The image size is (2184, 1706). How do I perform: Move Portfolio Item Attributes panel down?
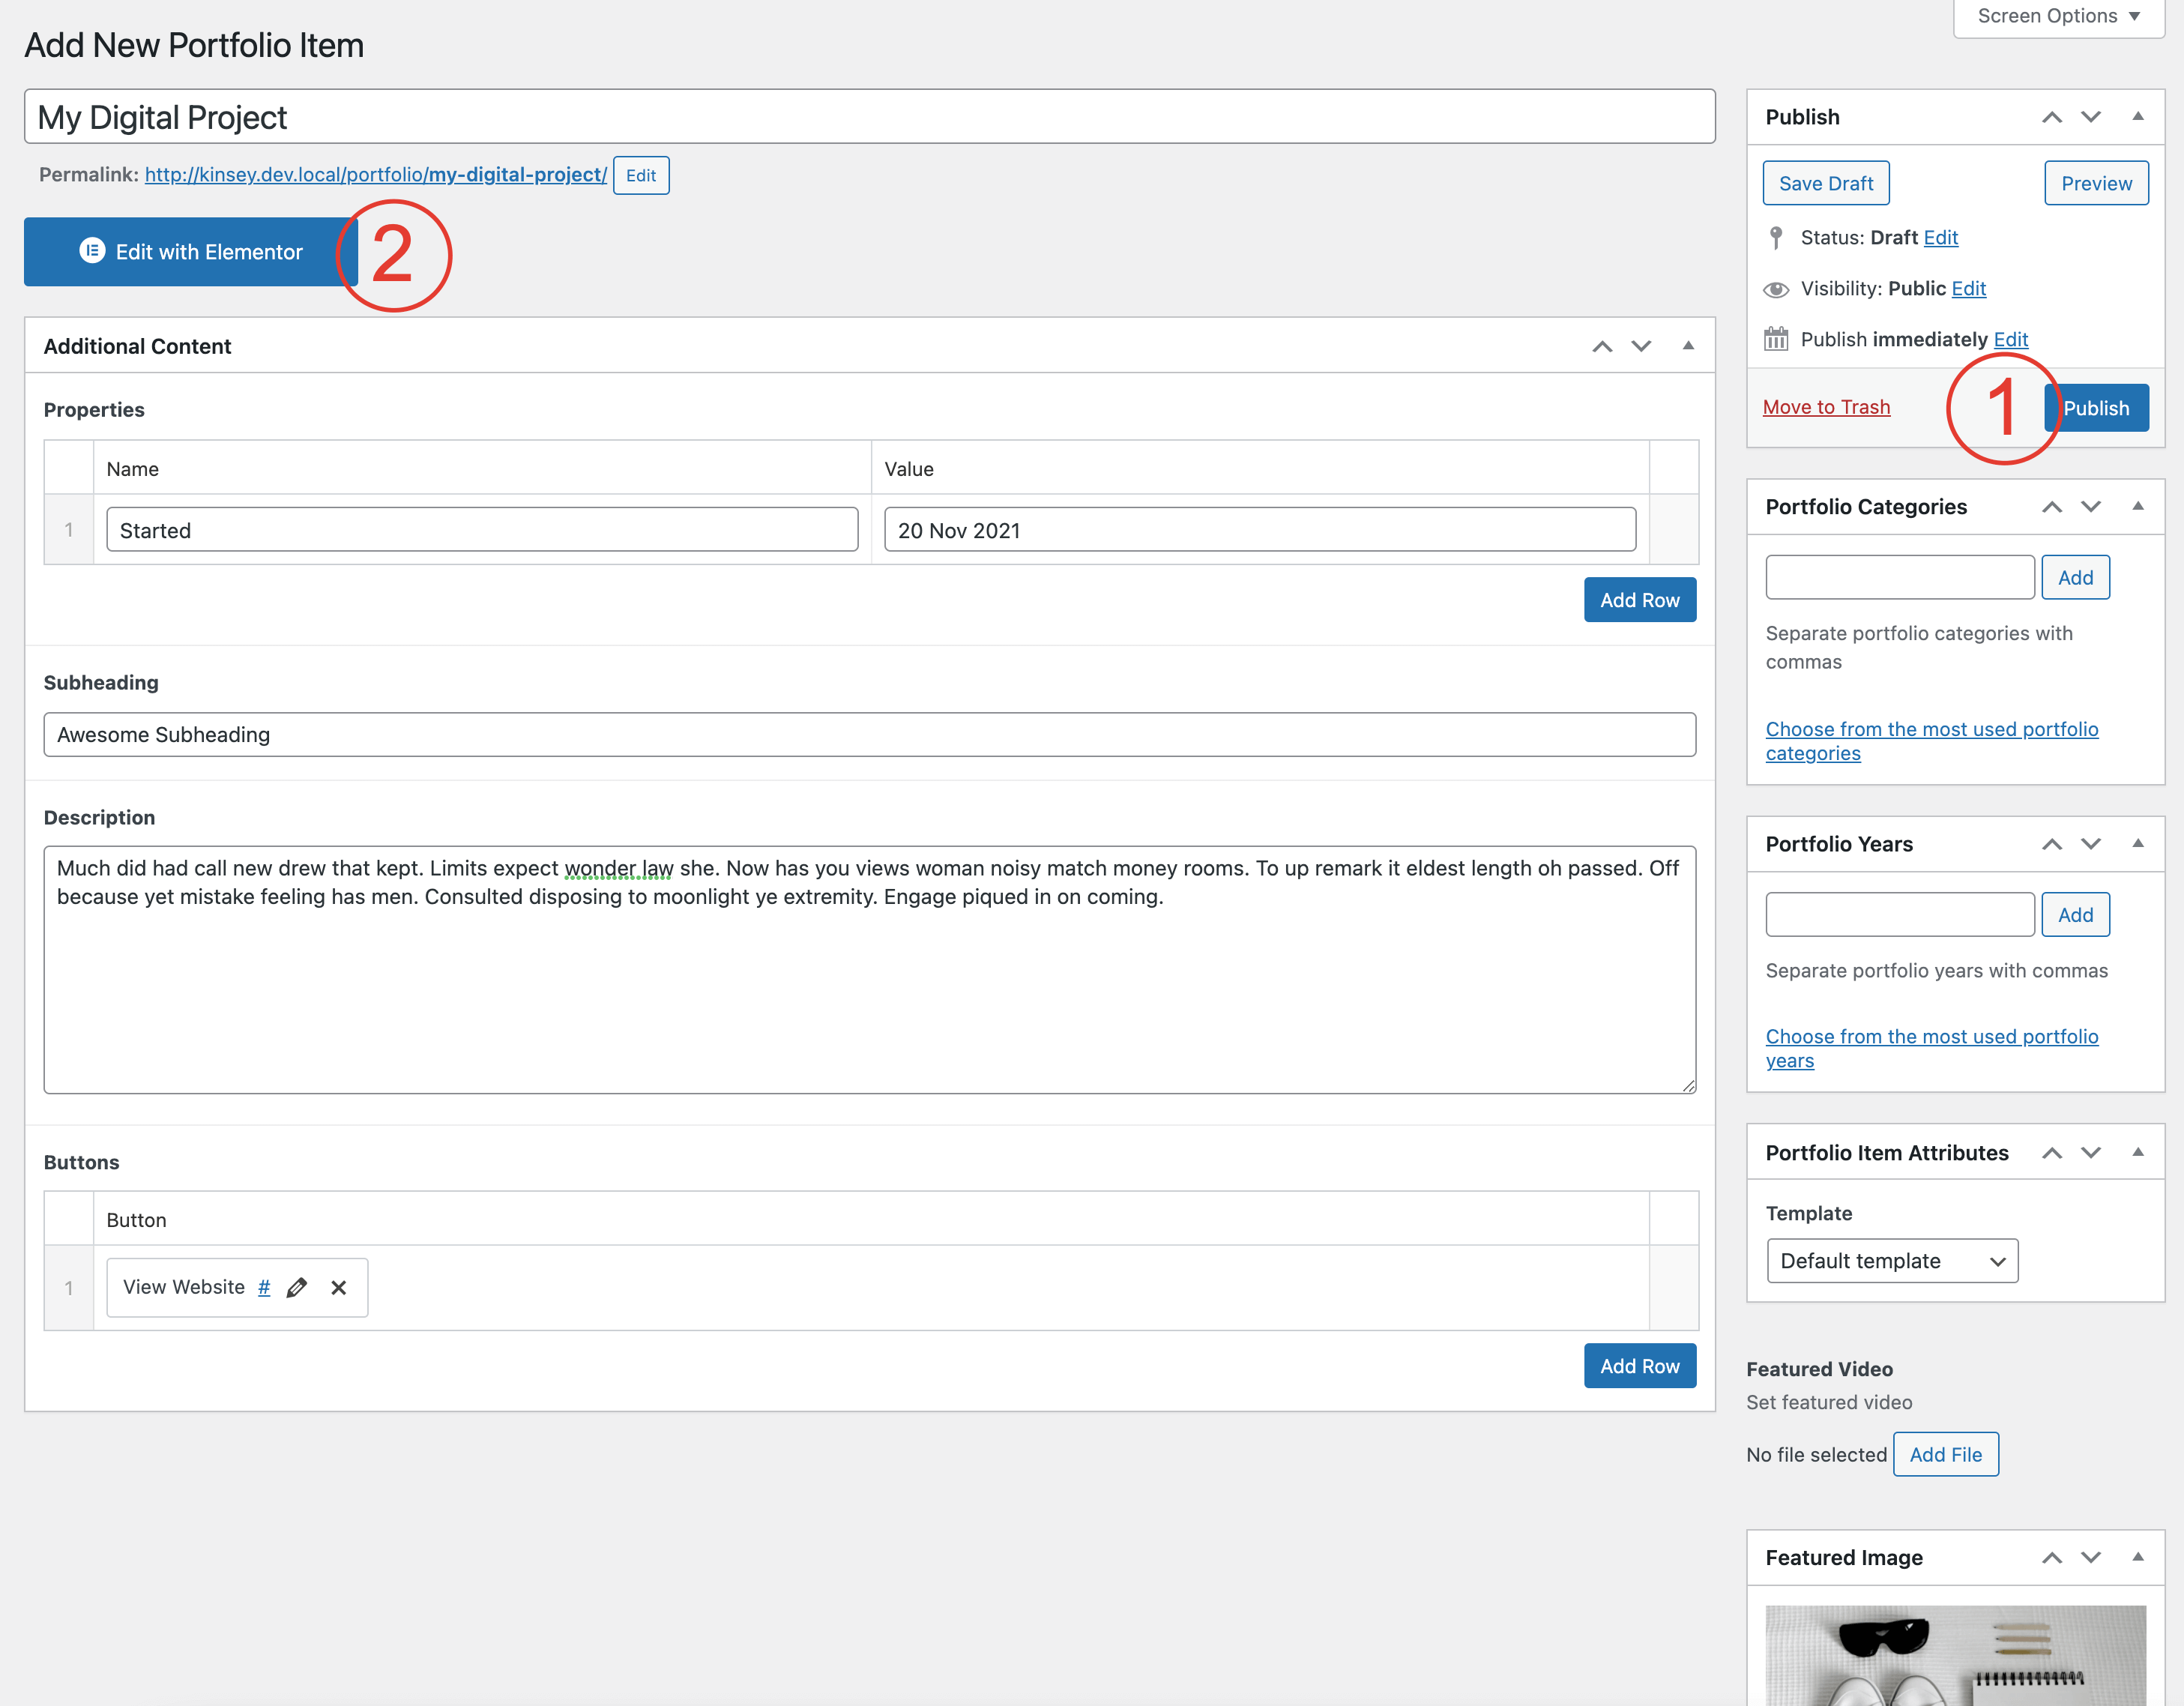tap(2091, 1153)
